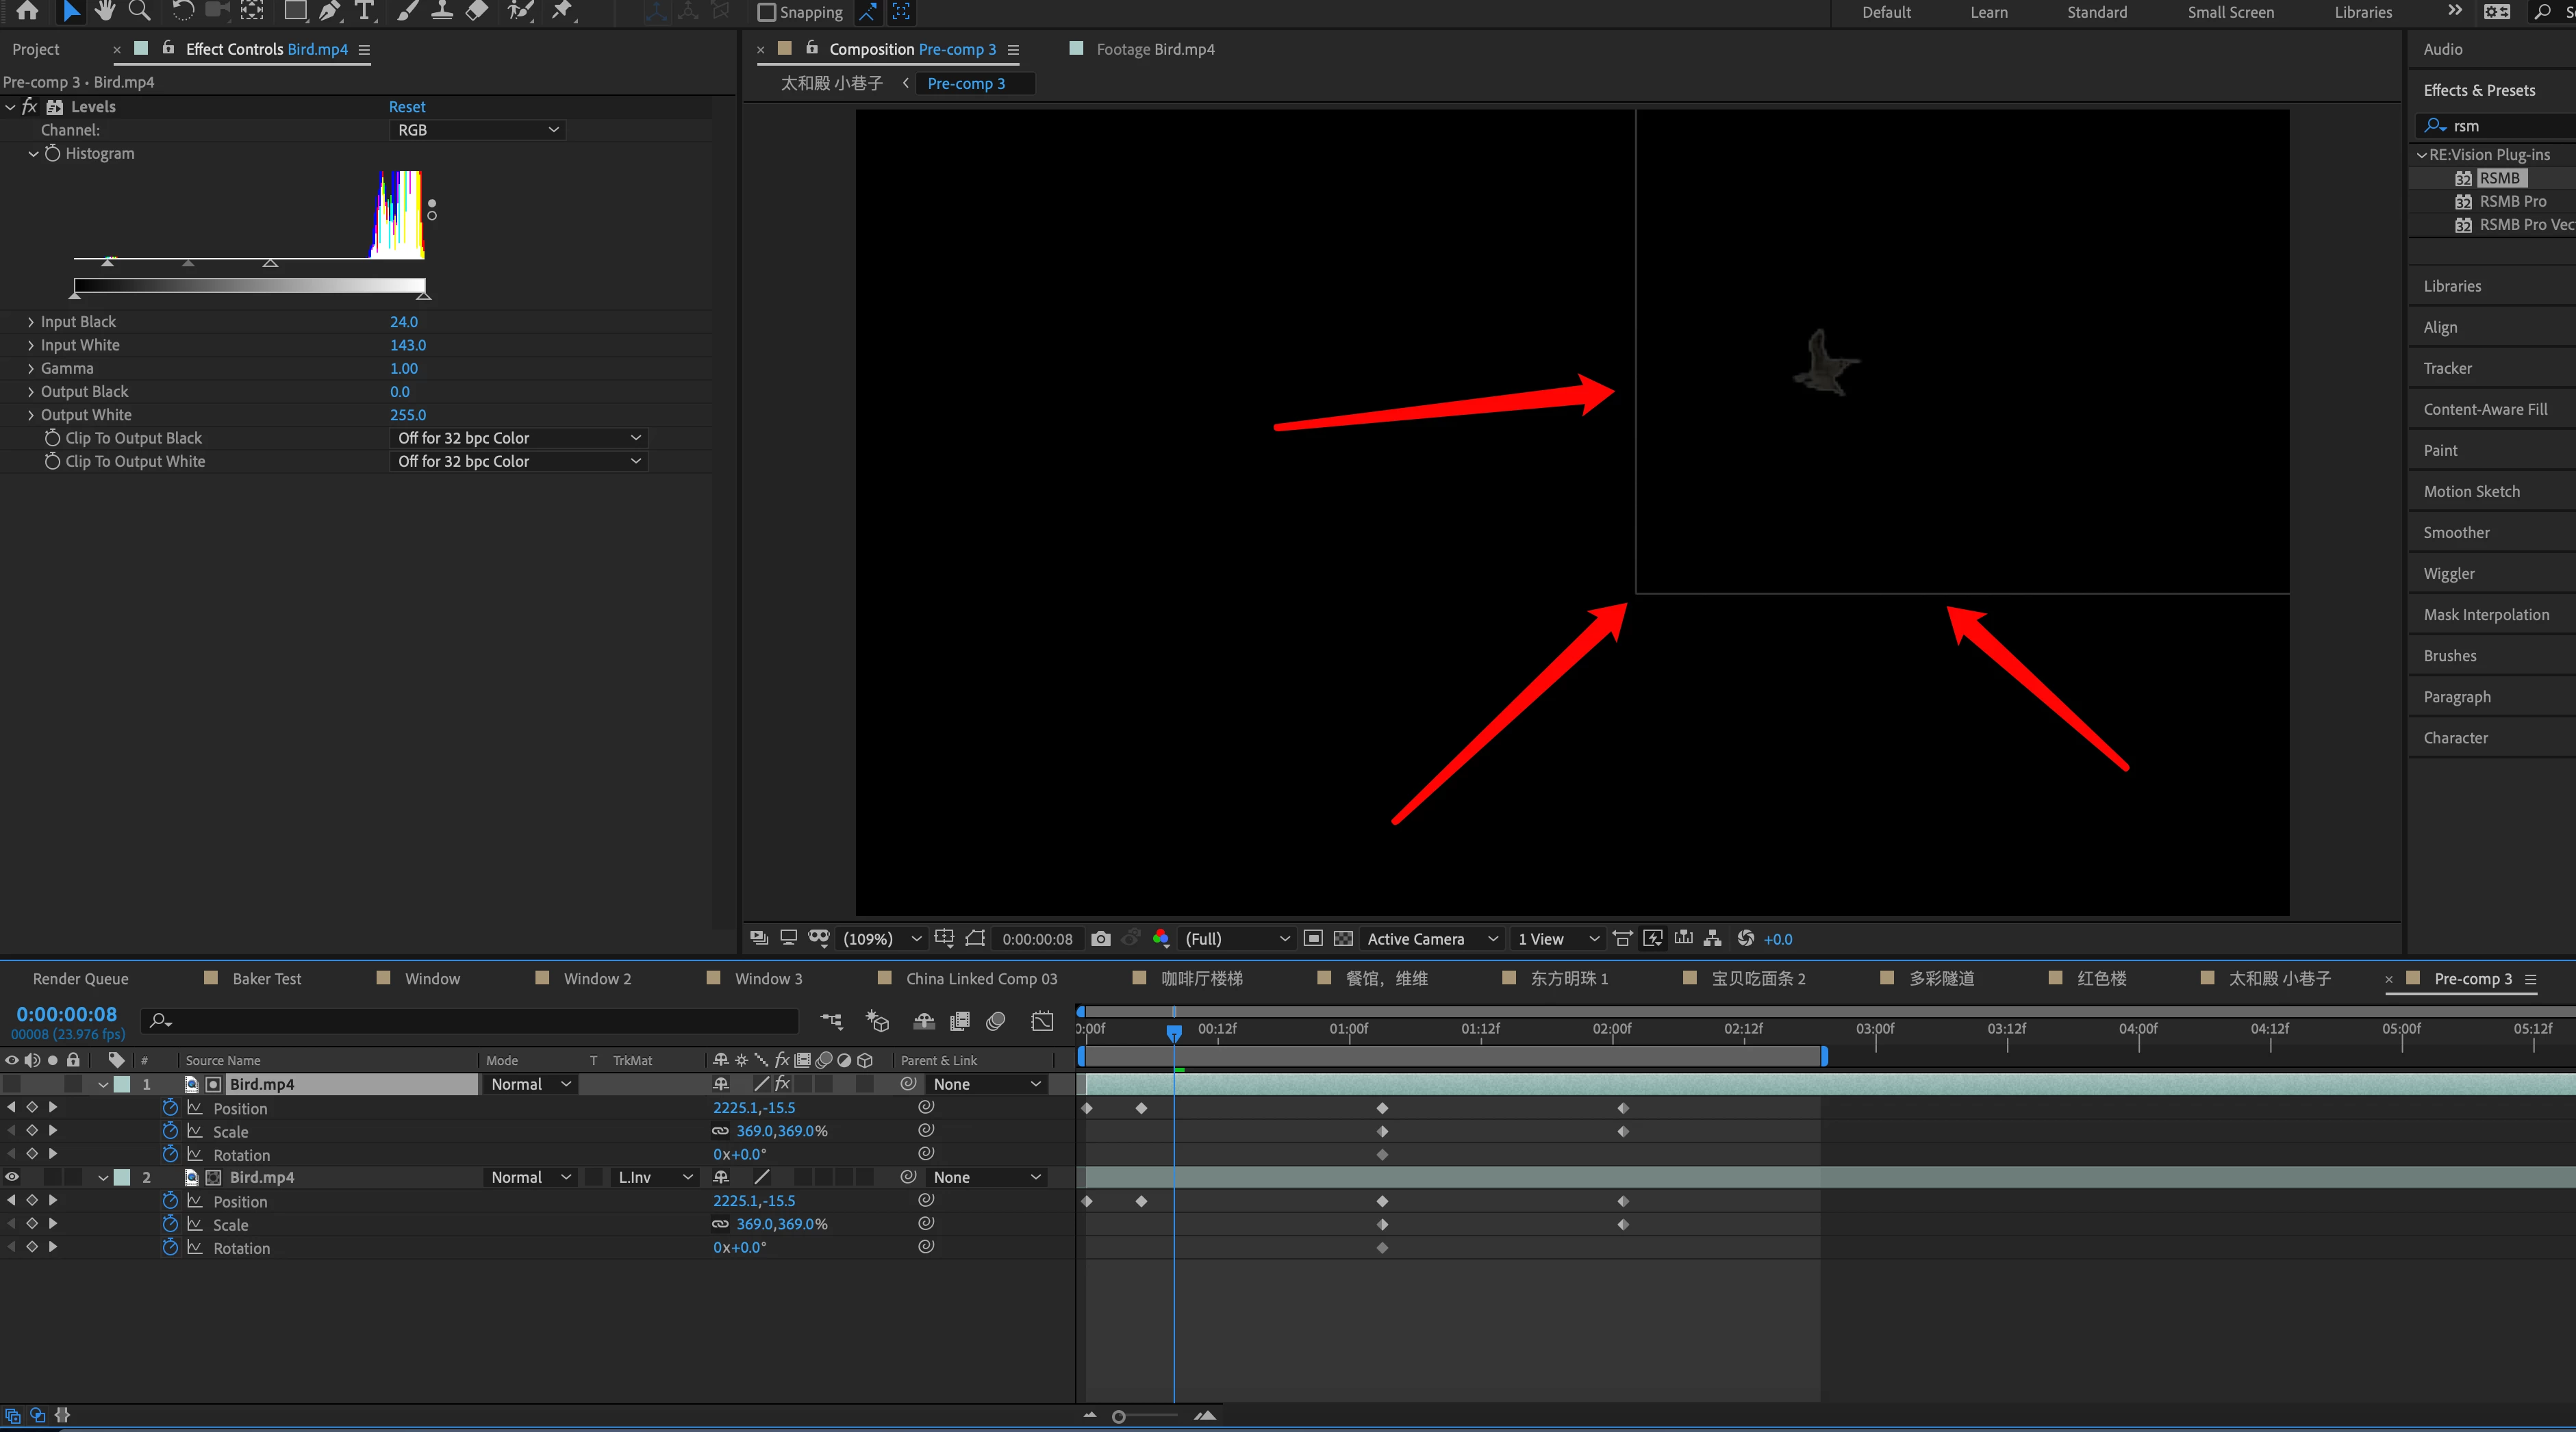Toggle transparency grid button in viewer

[x=1343, y=938]
